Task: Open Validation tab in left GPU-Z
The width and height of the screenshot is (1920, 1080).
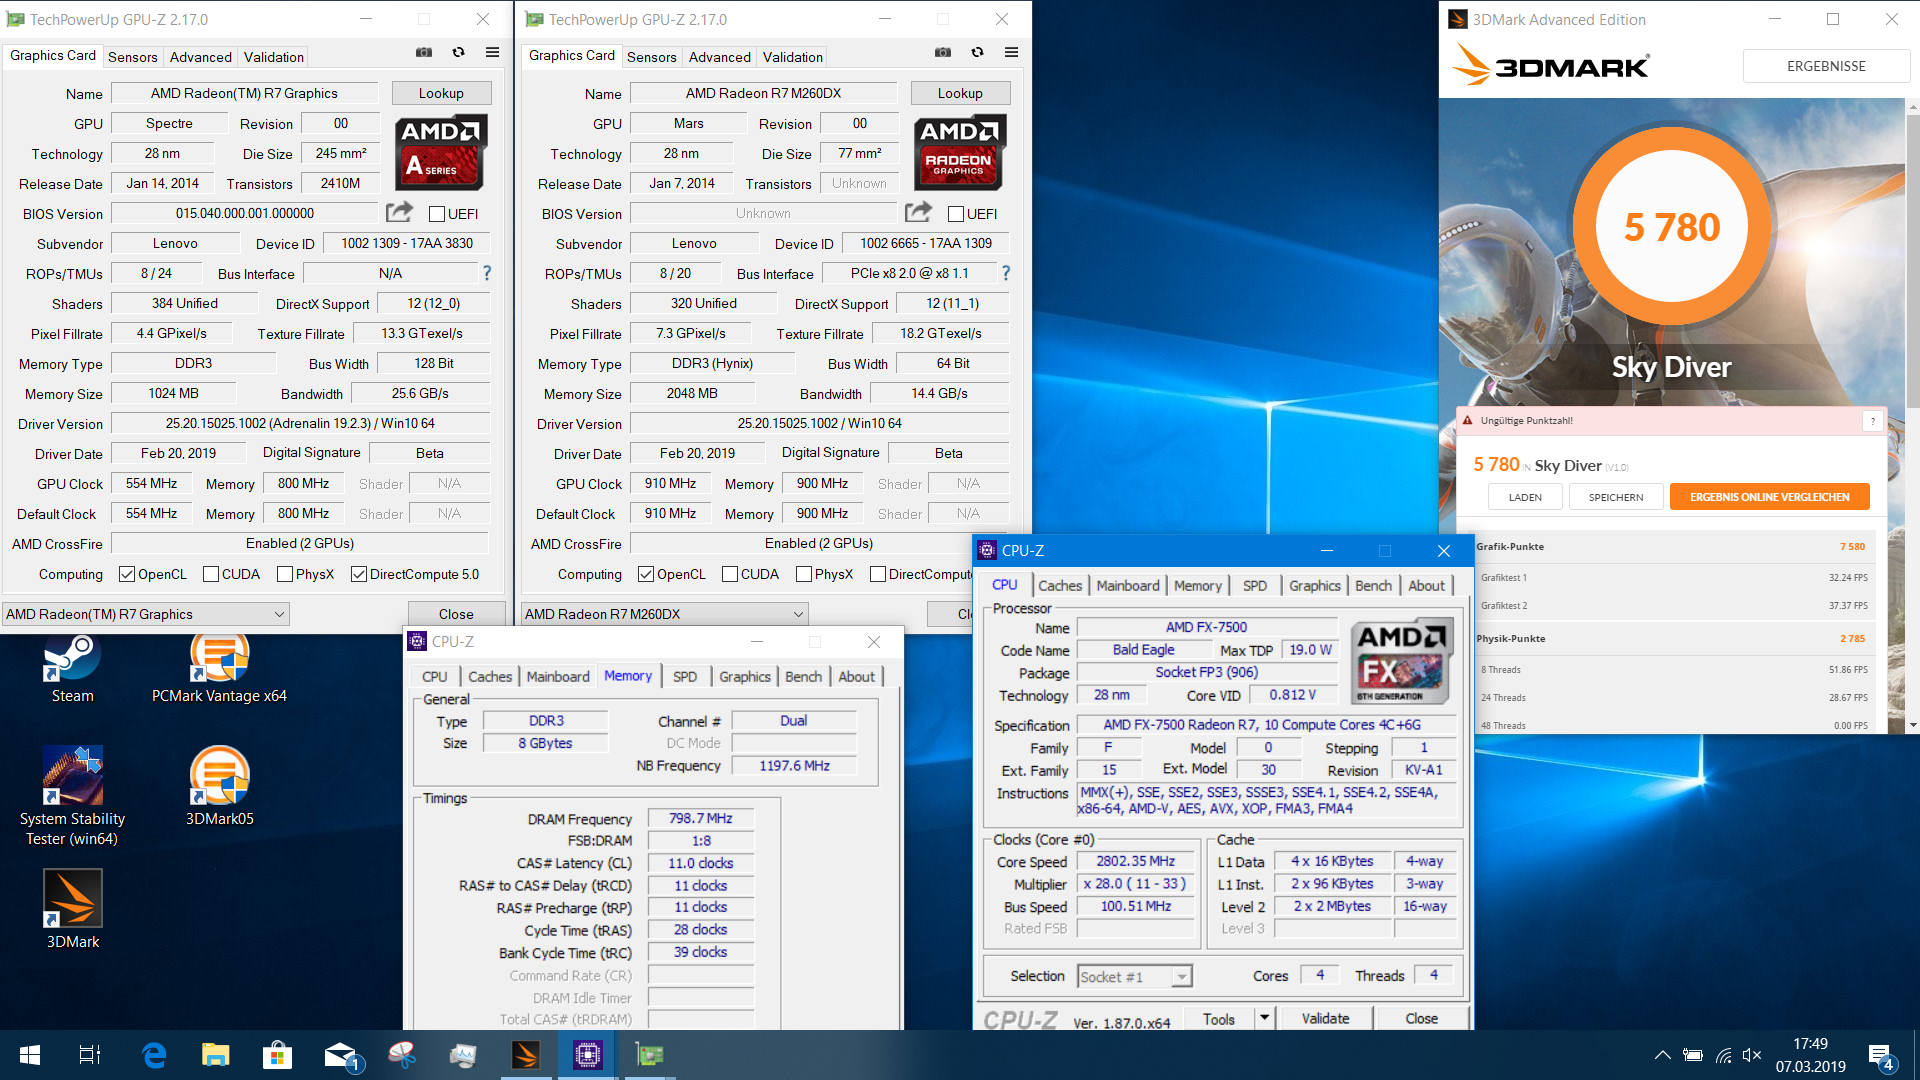Action: point(273,57)
